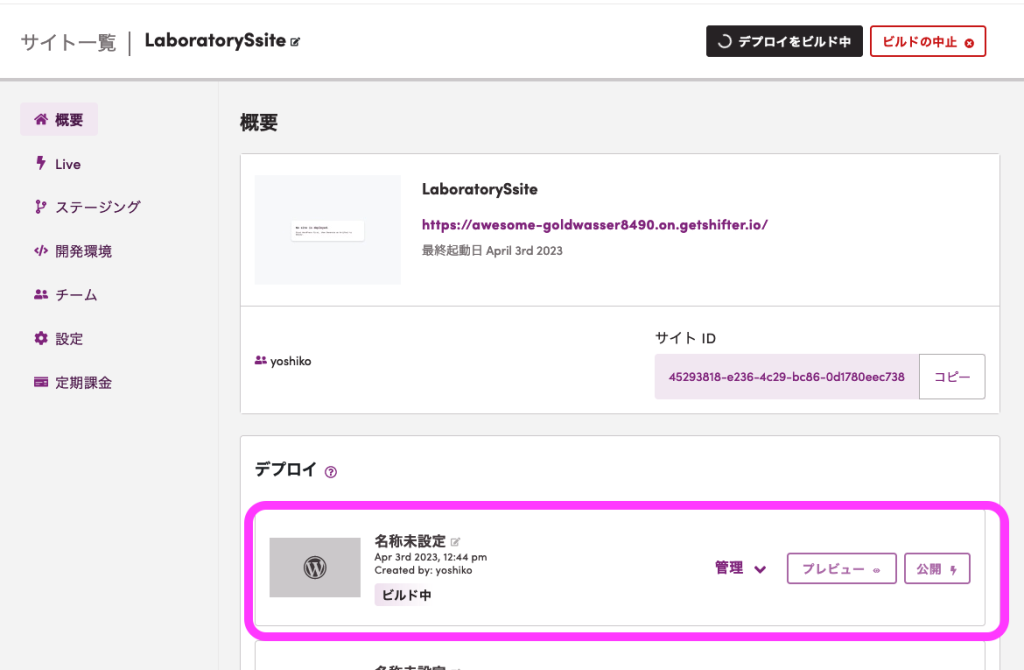Copy the site ID with コピー button
The width and height of the screenshot is (1024, 670).
[x=952, y=377]
